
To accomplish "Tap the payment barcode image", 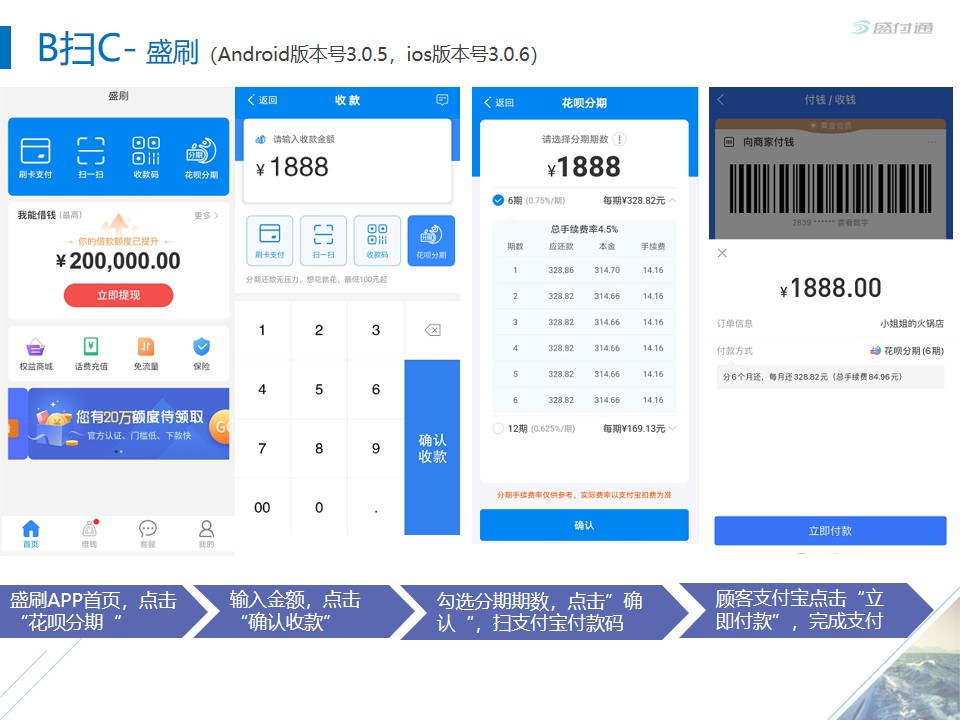I will tap(830, 189).
